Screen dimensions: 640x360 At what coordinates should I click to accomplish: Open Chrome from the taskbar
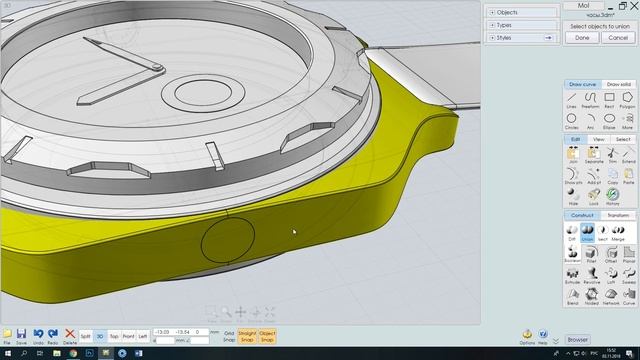[x=73, y=353]
